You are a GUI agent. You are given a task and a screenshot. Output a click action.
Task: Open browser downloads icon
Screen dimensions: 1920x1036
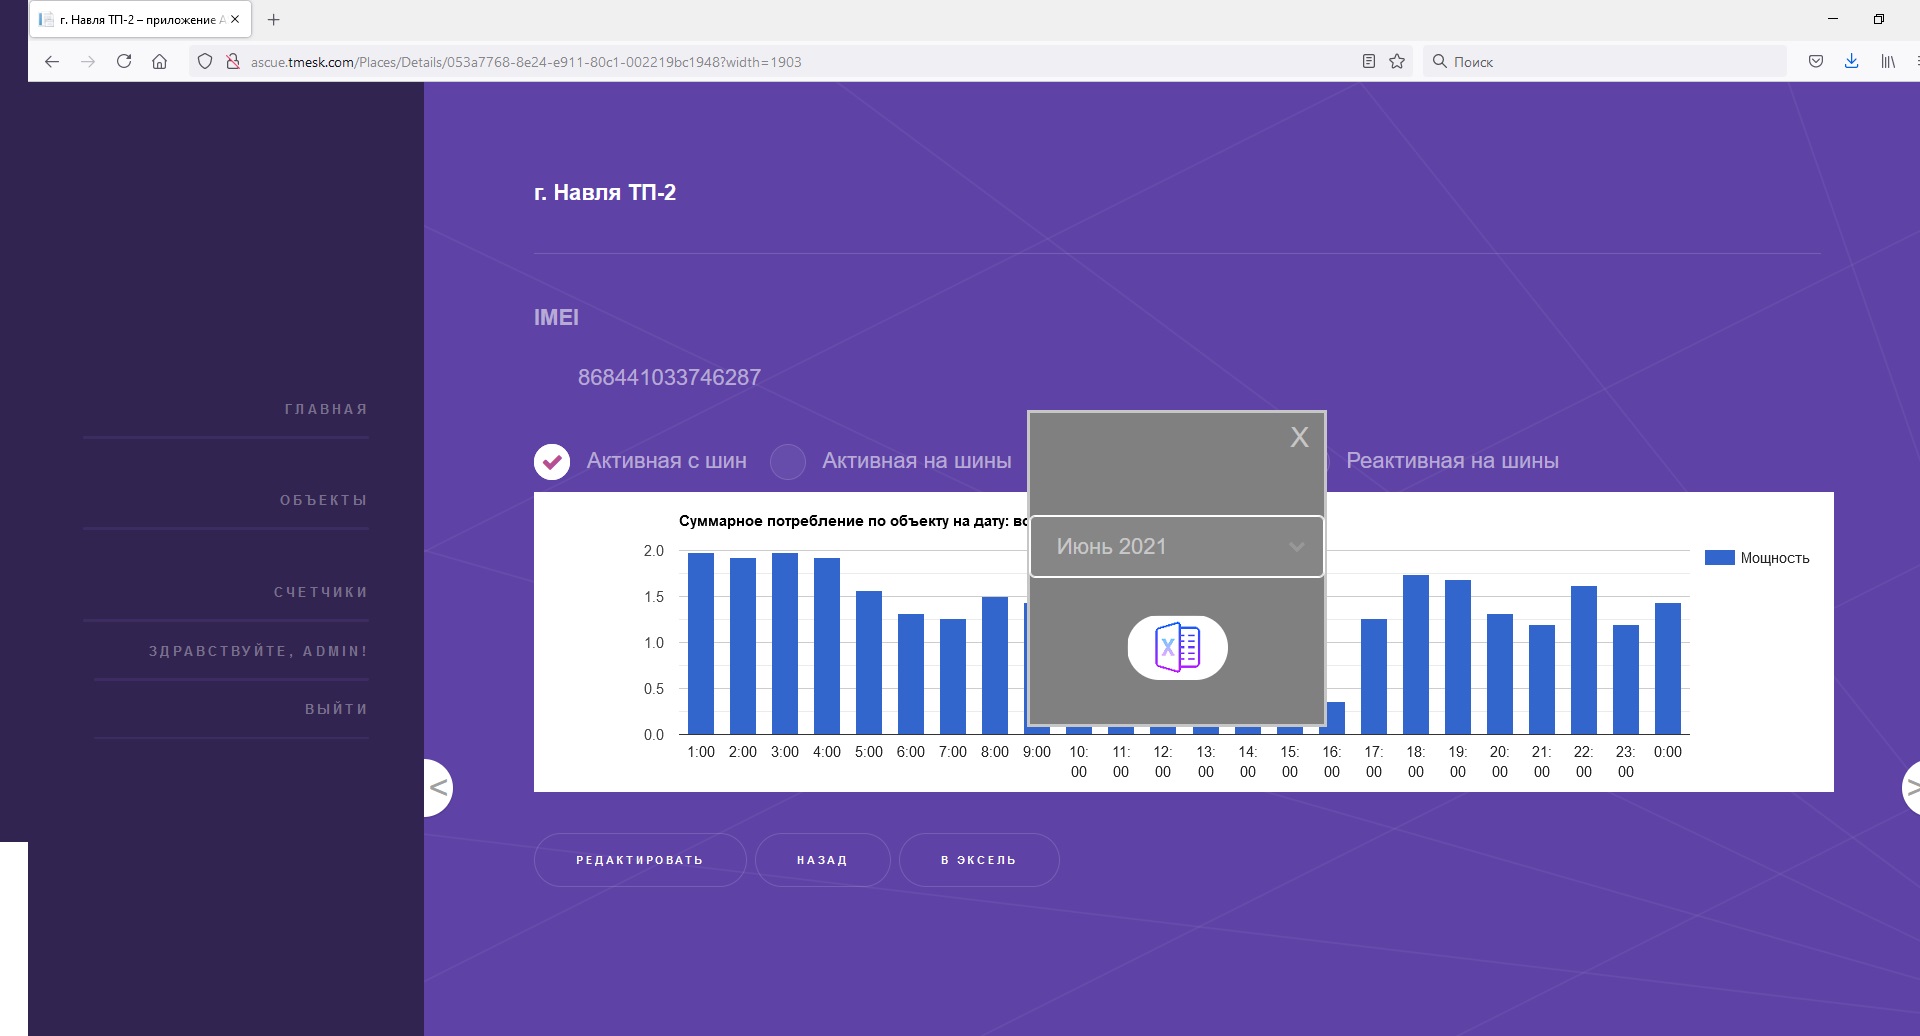(1851, 62)
